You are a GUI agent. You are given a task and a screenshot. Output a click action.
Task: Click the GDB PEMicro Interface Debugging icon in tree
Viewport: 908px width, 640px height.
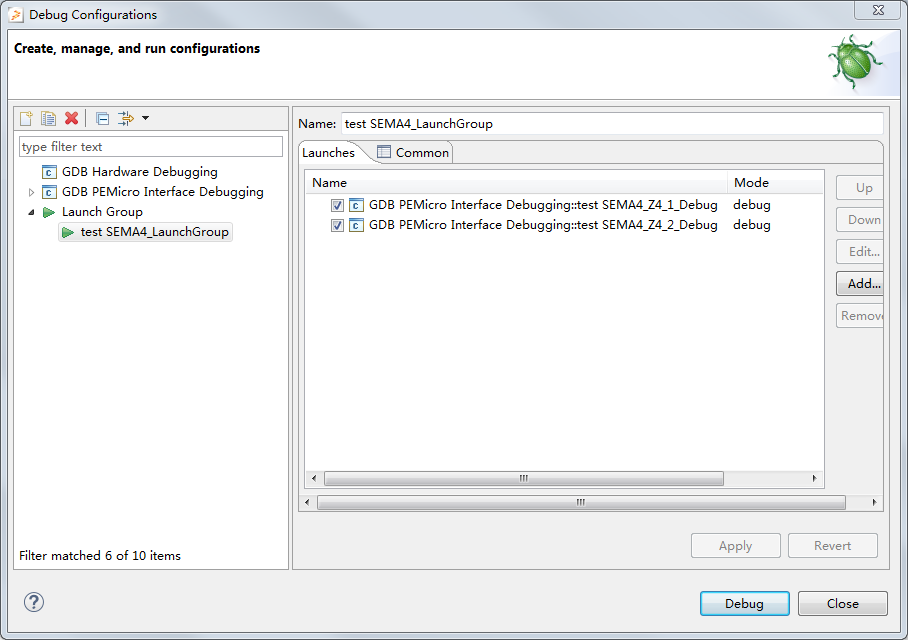coord(49,192)
